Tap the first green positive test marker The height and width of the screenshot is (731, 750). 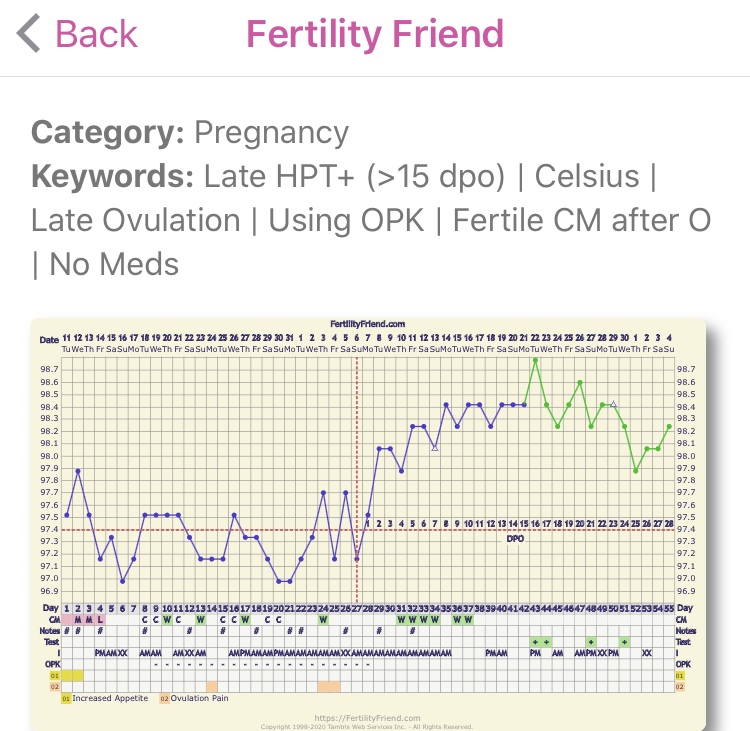535,641
